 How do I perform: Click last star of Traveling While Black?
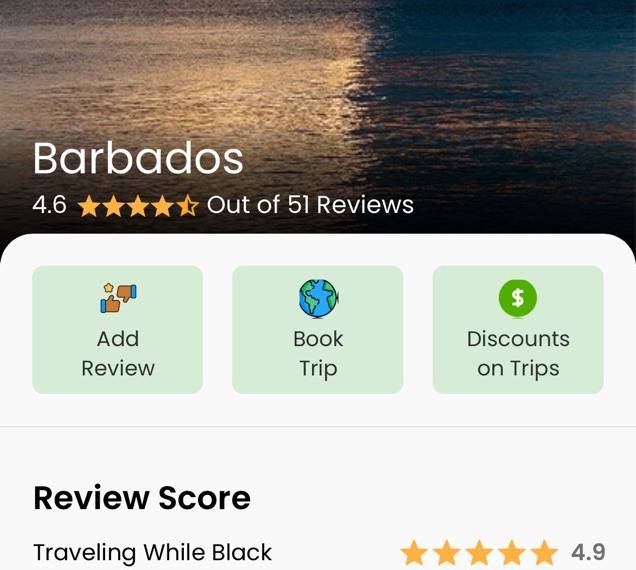pos(545,552)
